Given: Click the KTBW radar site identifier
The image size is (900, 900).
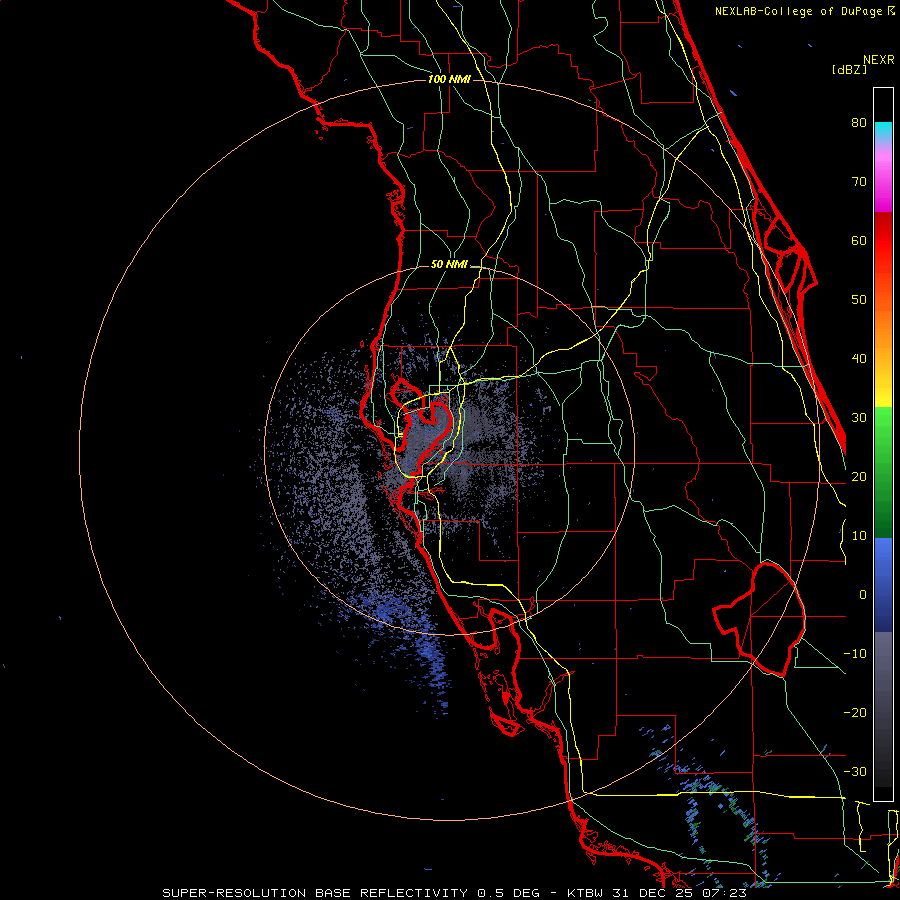Looking at the screenshot, I should pyautogui.click(x=584, y=893).
